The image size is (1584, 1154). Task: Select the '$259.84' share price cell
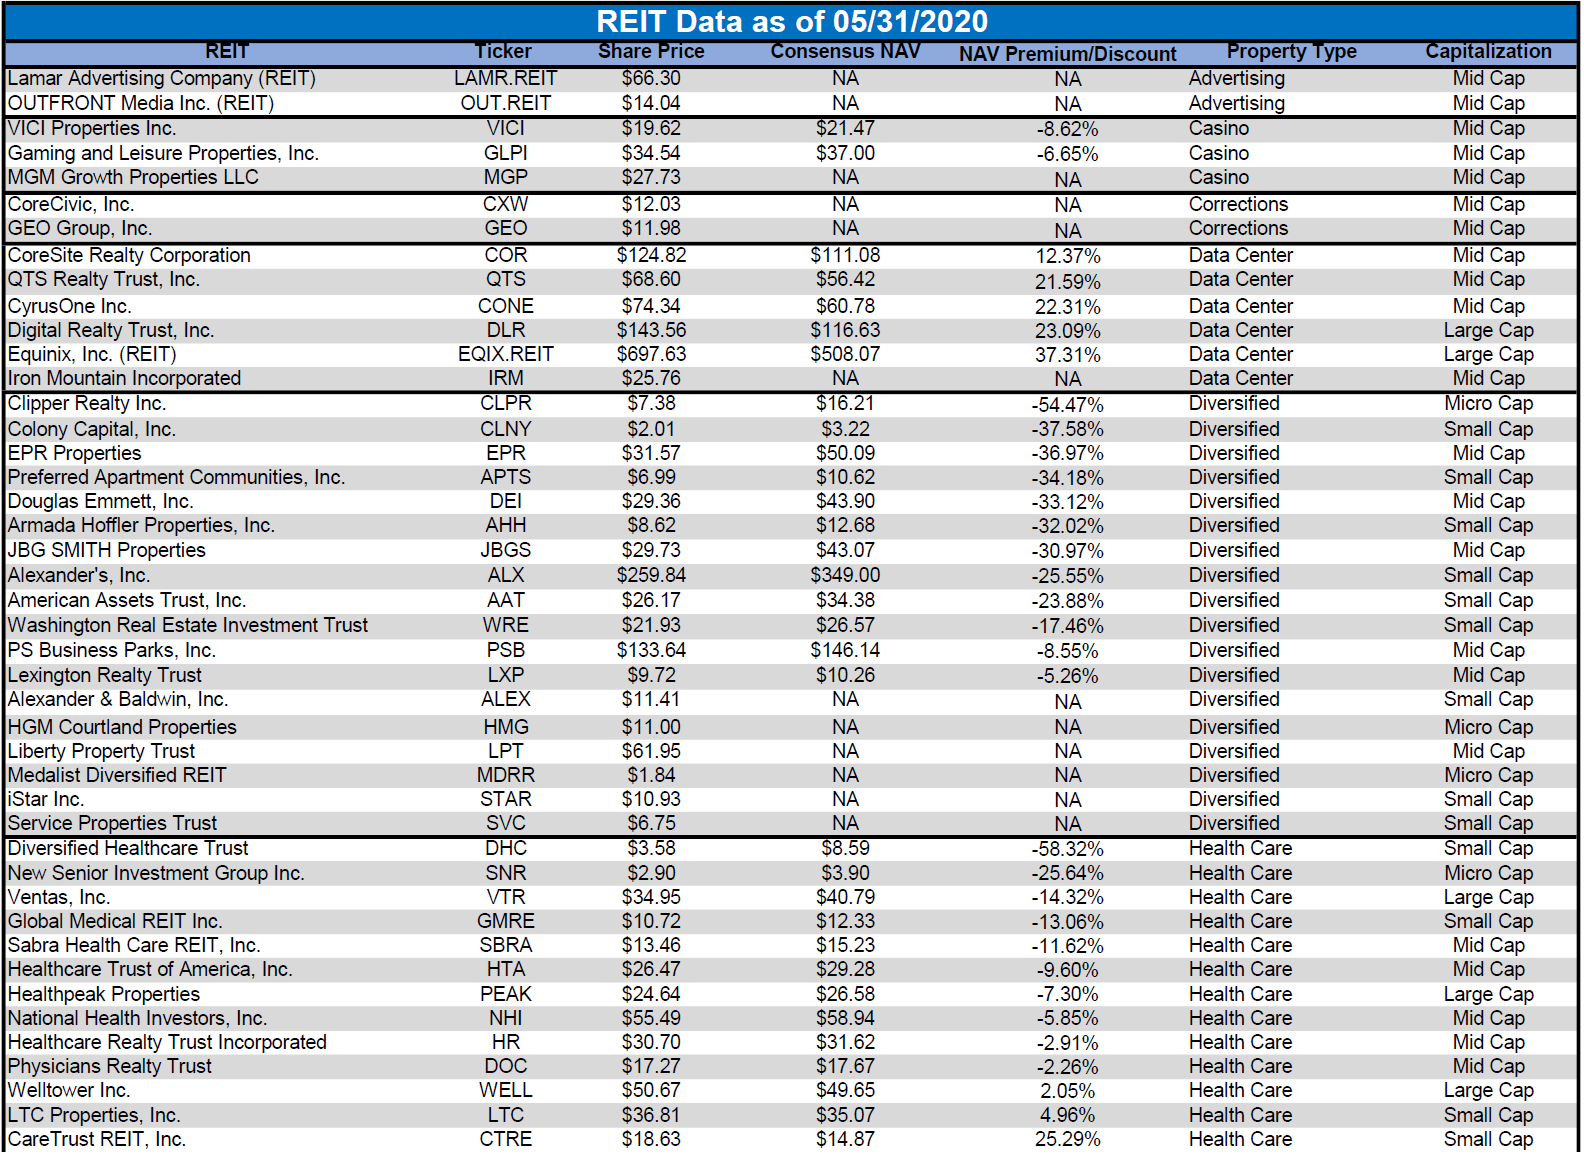(x=651, y=575)
